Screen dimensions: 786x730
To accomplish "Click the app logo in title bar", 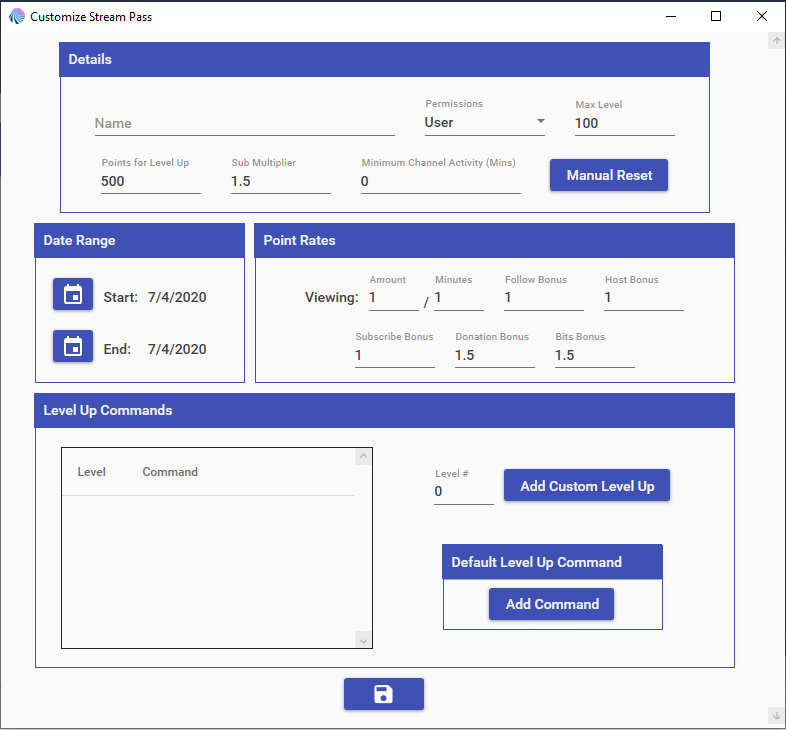I will (16, 17).
